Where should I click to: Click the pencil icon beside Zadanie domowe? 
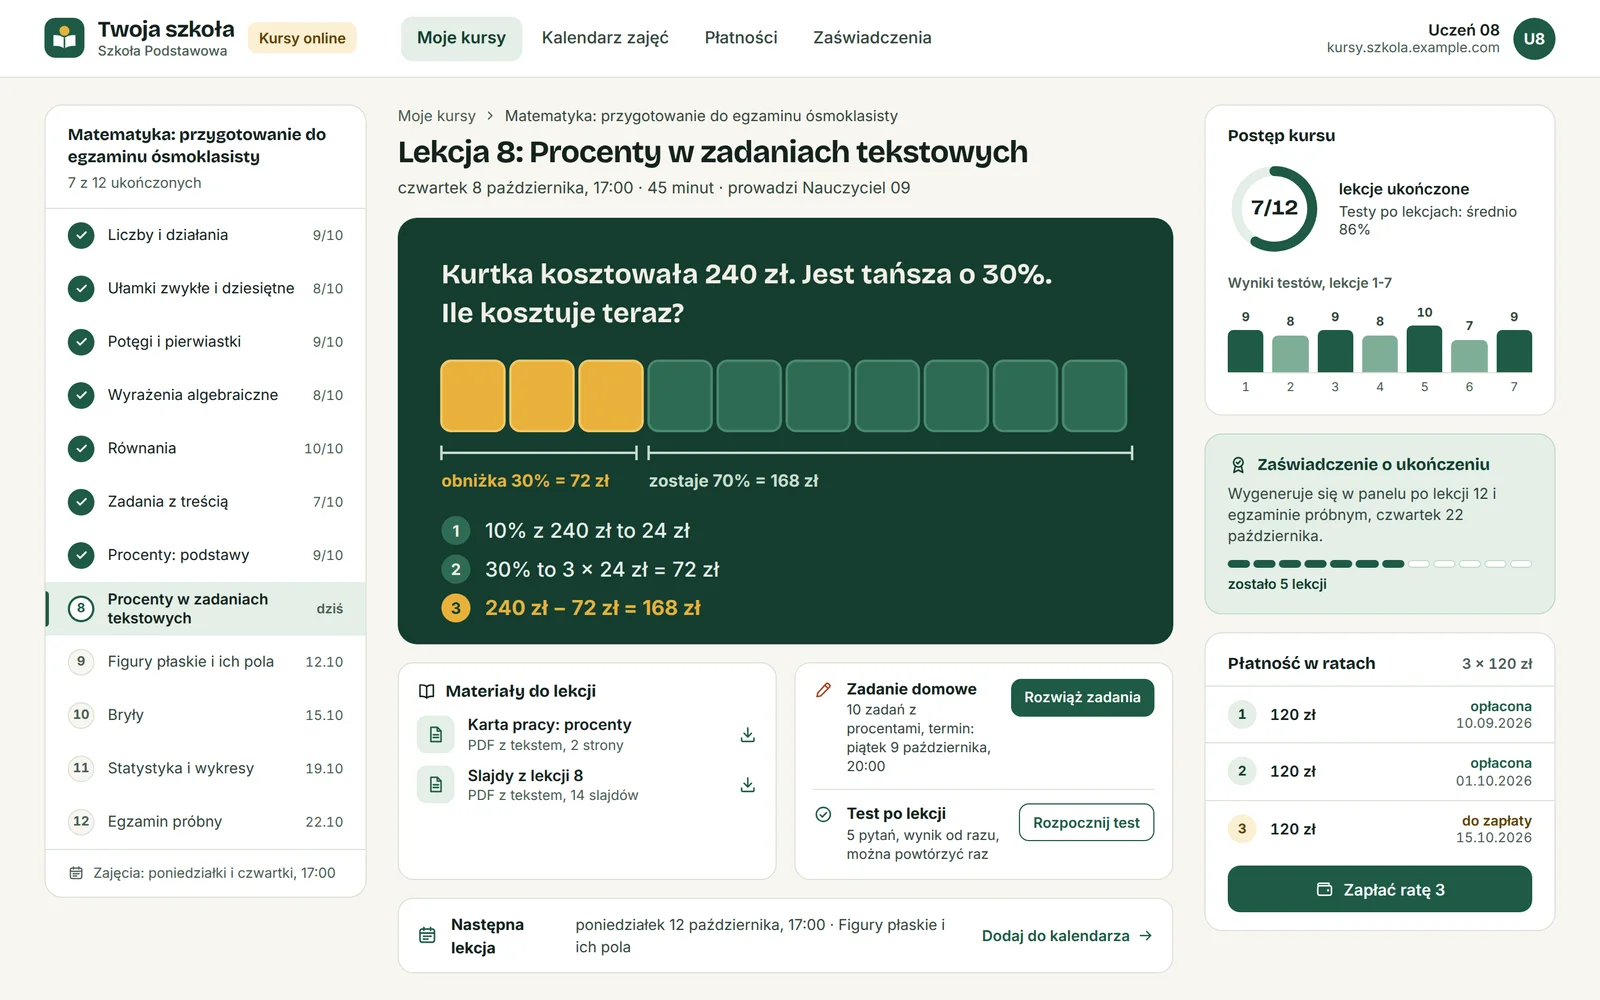click(x=824, y=690)
